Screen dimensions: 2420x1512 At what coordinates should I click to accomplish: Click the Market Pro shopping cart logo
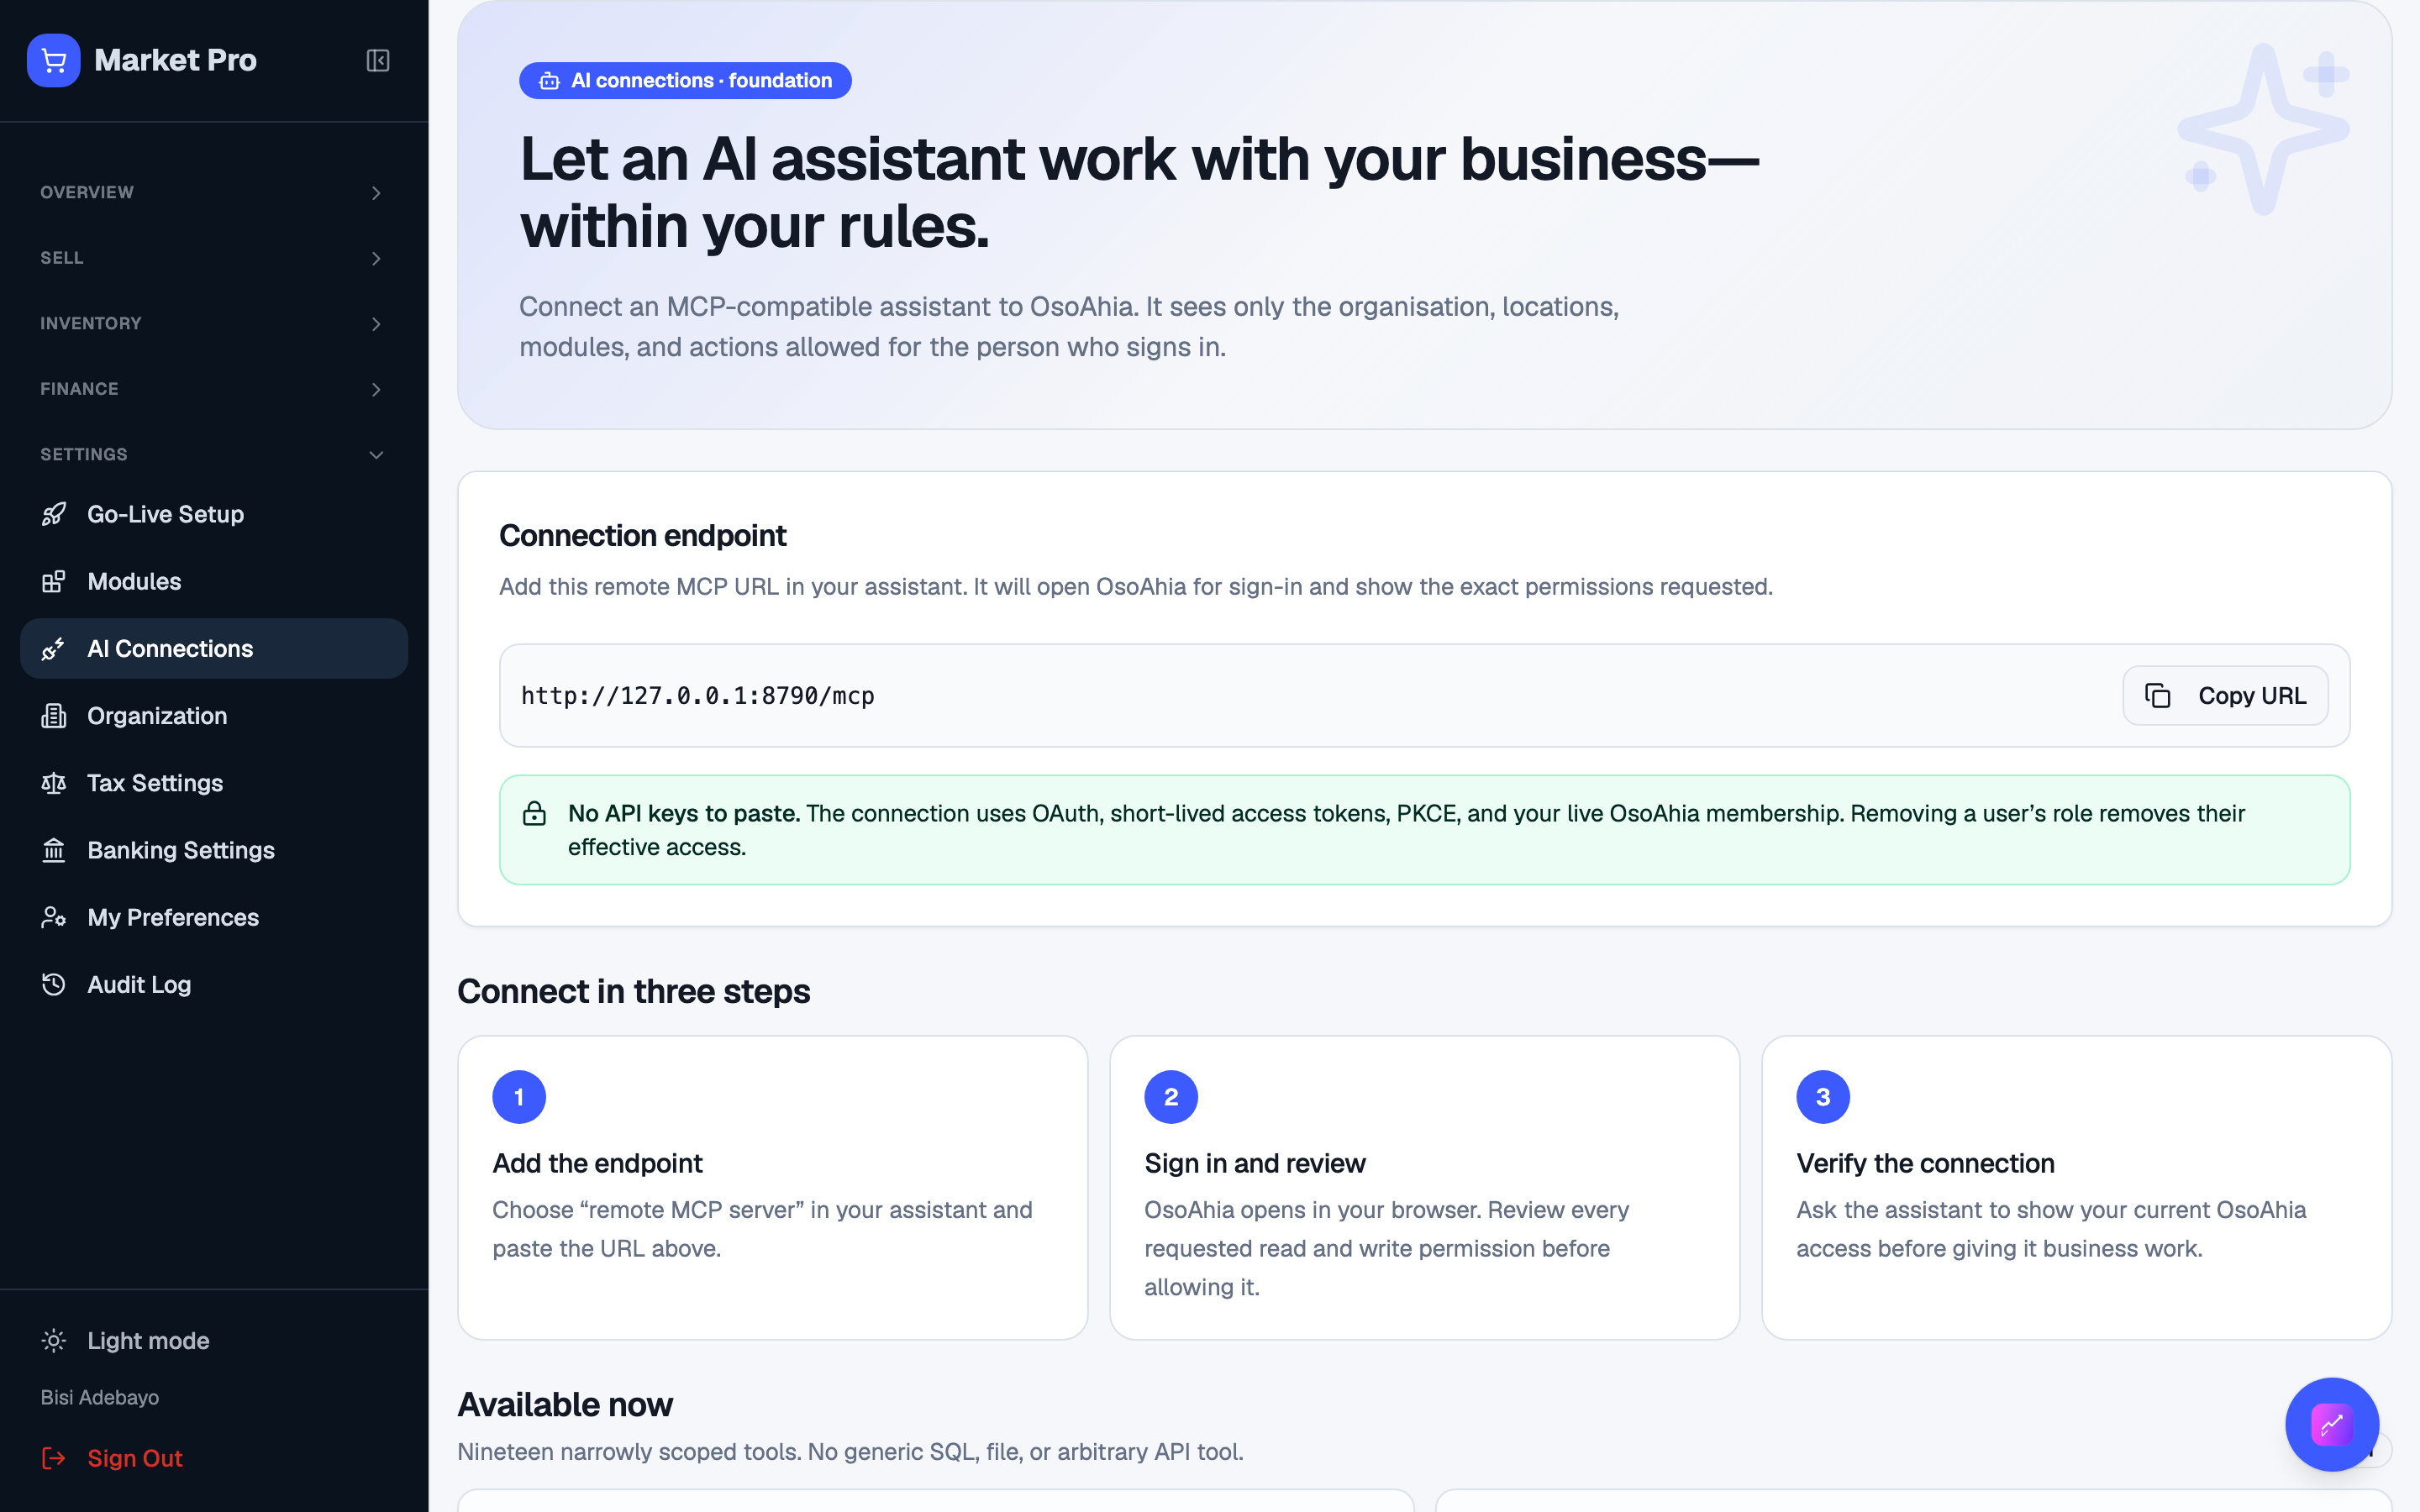[54, 60]
